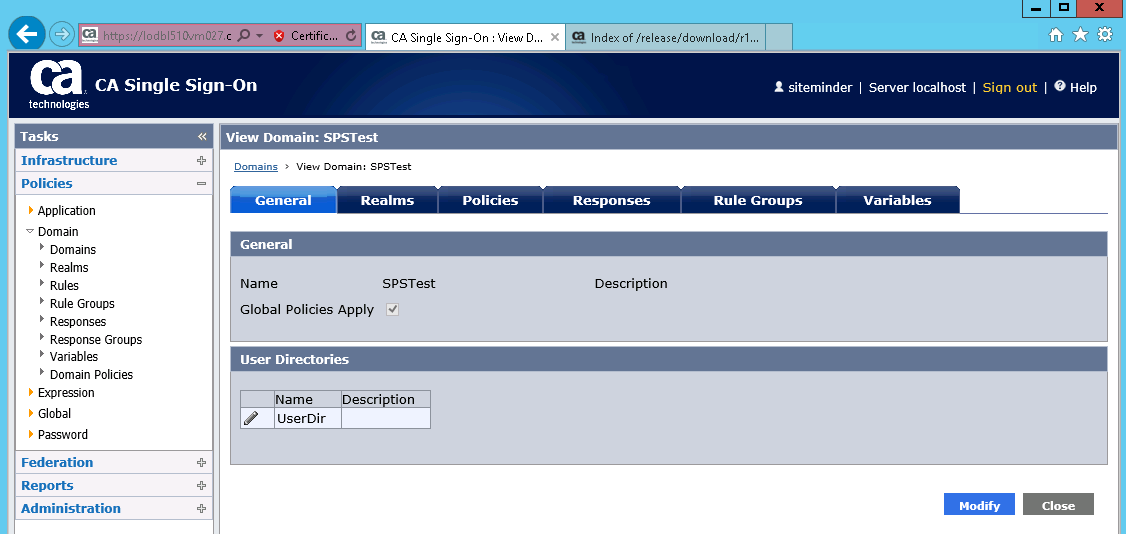Screen dimensions: 1126x534
Task: Open Variables item in the left tree
Action: [x=73, y=357]
